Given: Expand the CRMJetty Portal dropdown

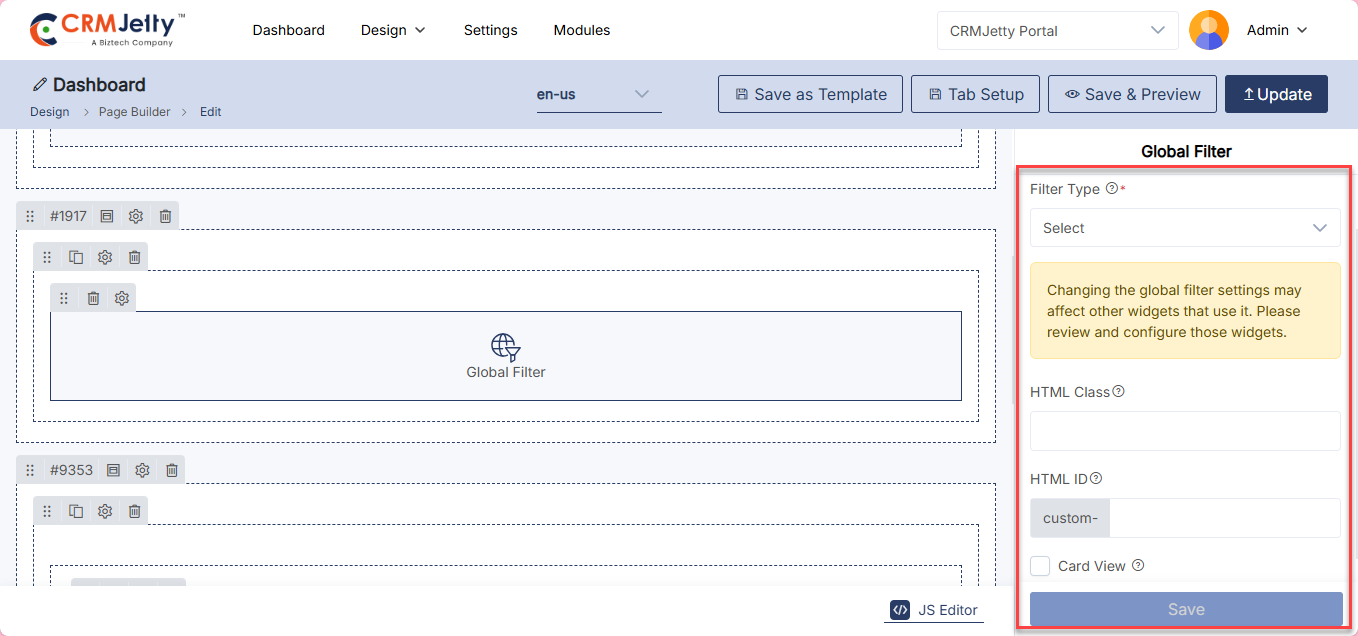Looking at the screenshot, I should pos(1057,30).
